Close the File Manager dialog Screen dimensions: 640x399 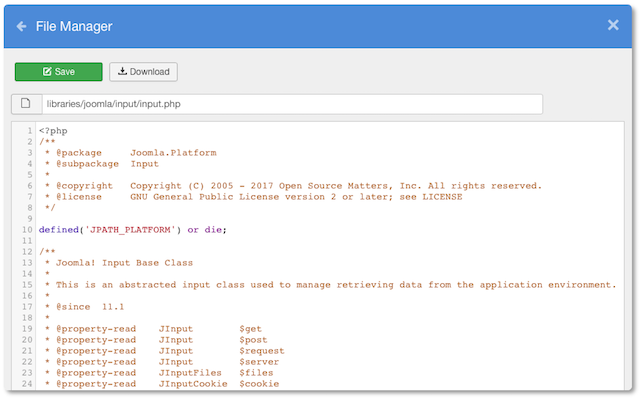tap(613, 25)
